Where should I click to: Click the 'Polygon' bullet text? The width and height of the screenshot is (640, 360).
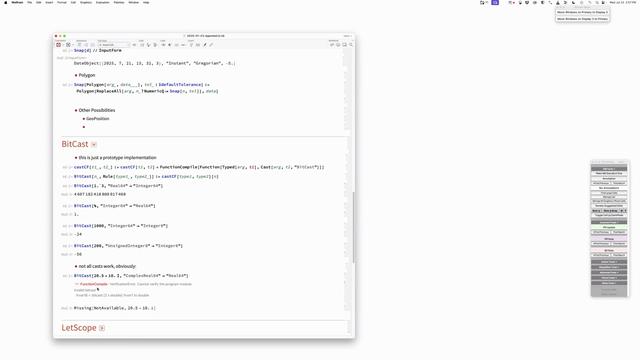tap(87, 76)
